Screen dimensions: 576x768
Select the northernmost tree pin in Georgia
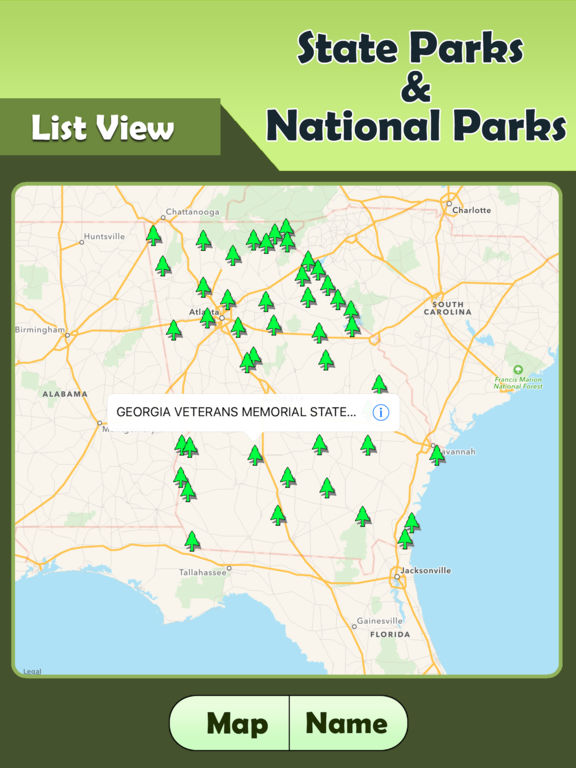(x=287, y=228)
